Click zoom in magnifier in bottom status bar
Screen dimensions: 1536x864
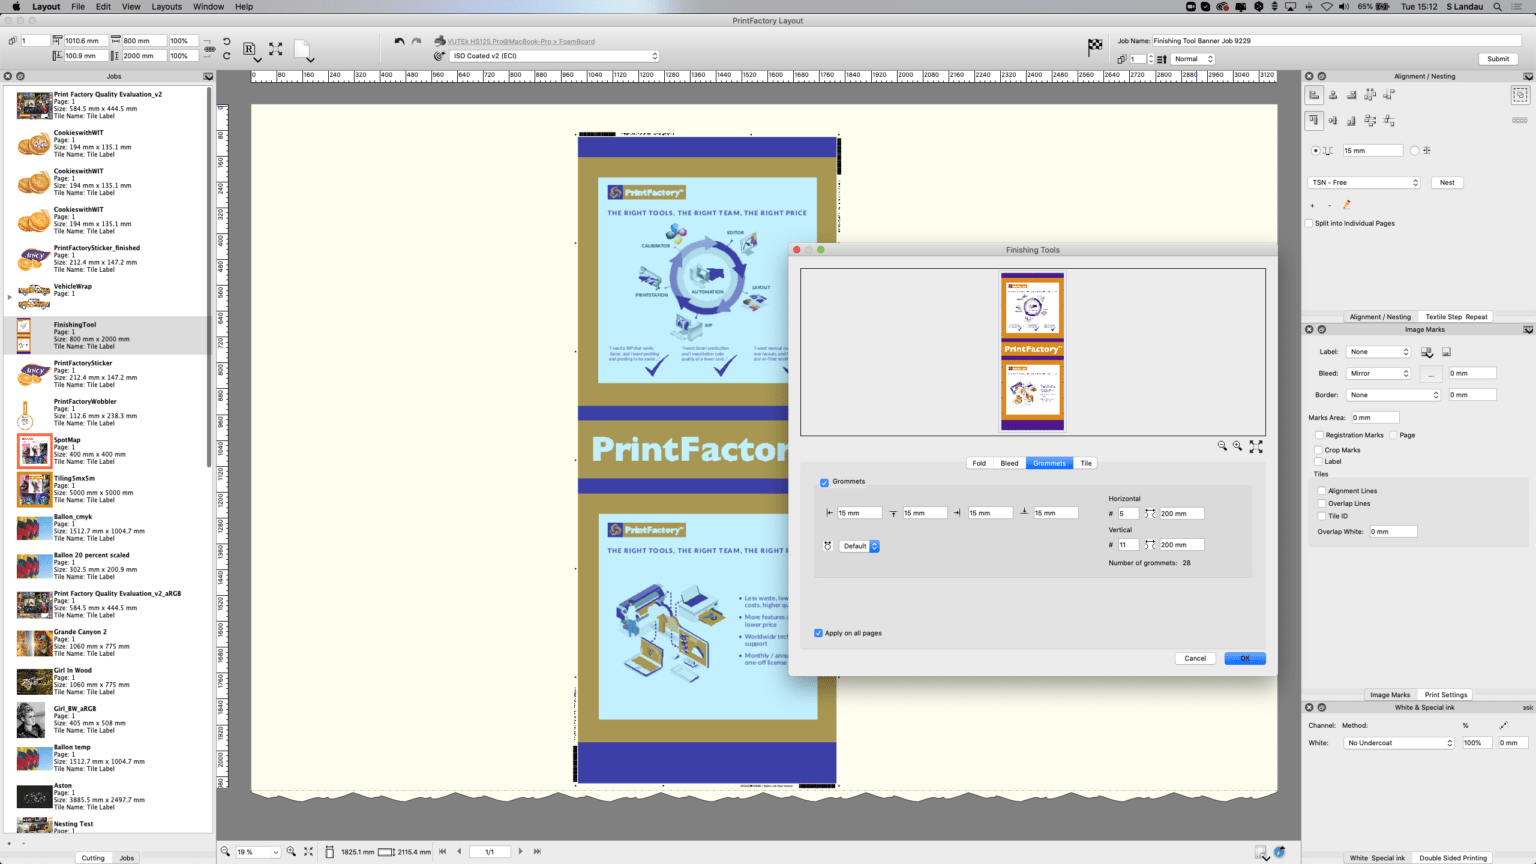coord(292,851)
